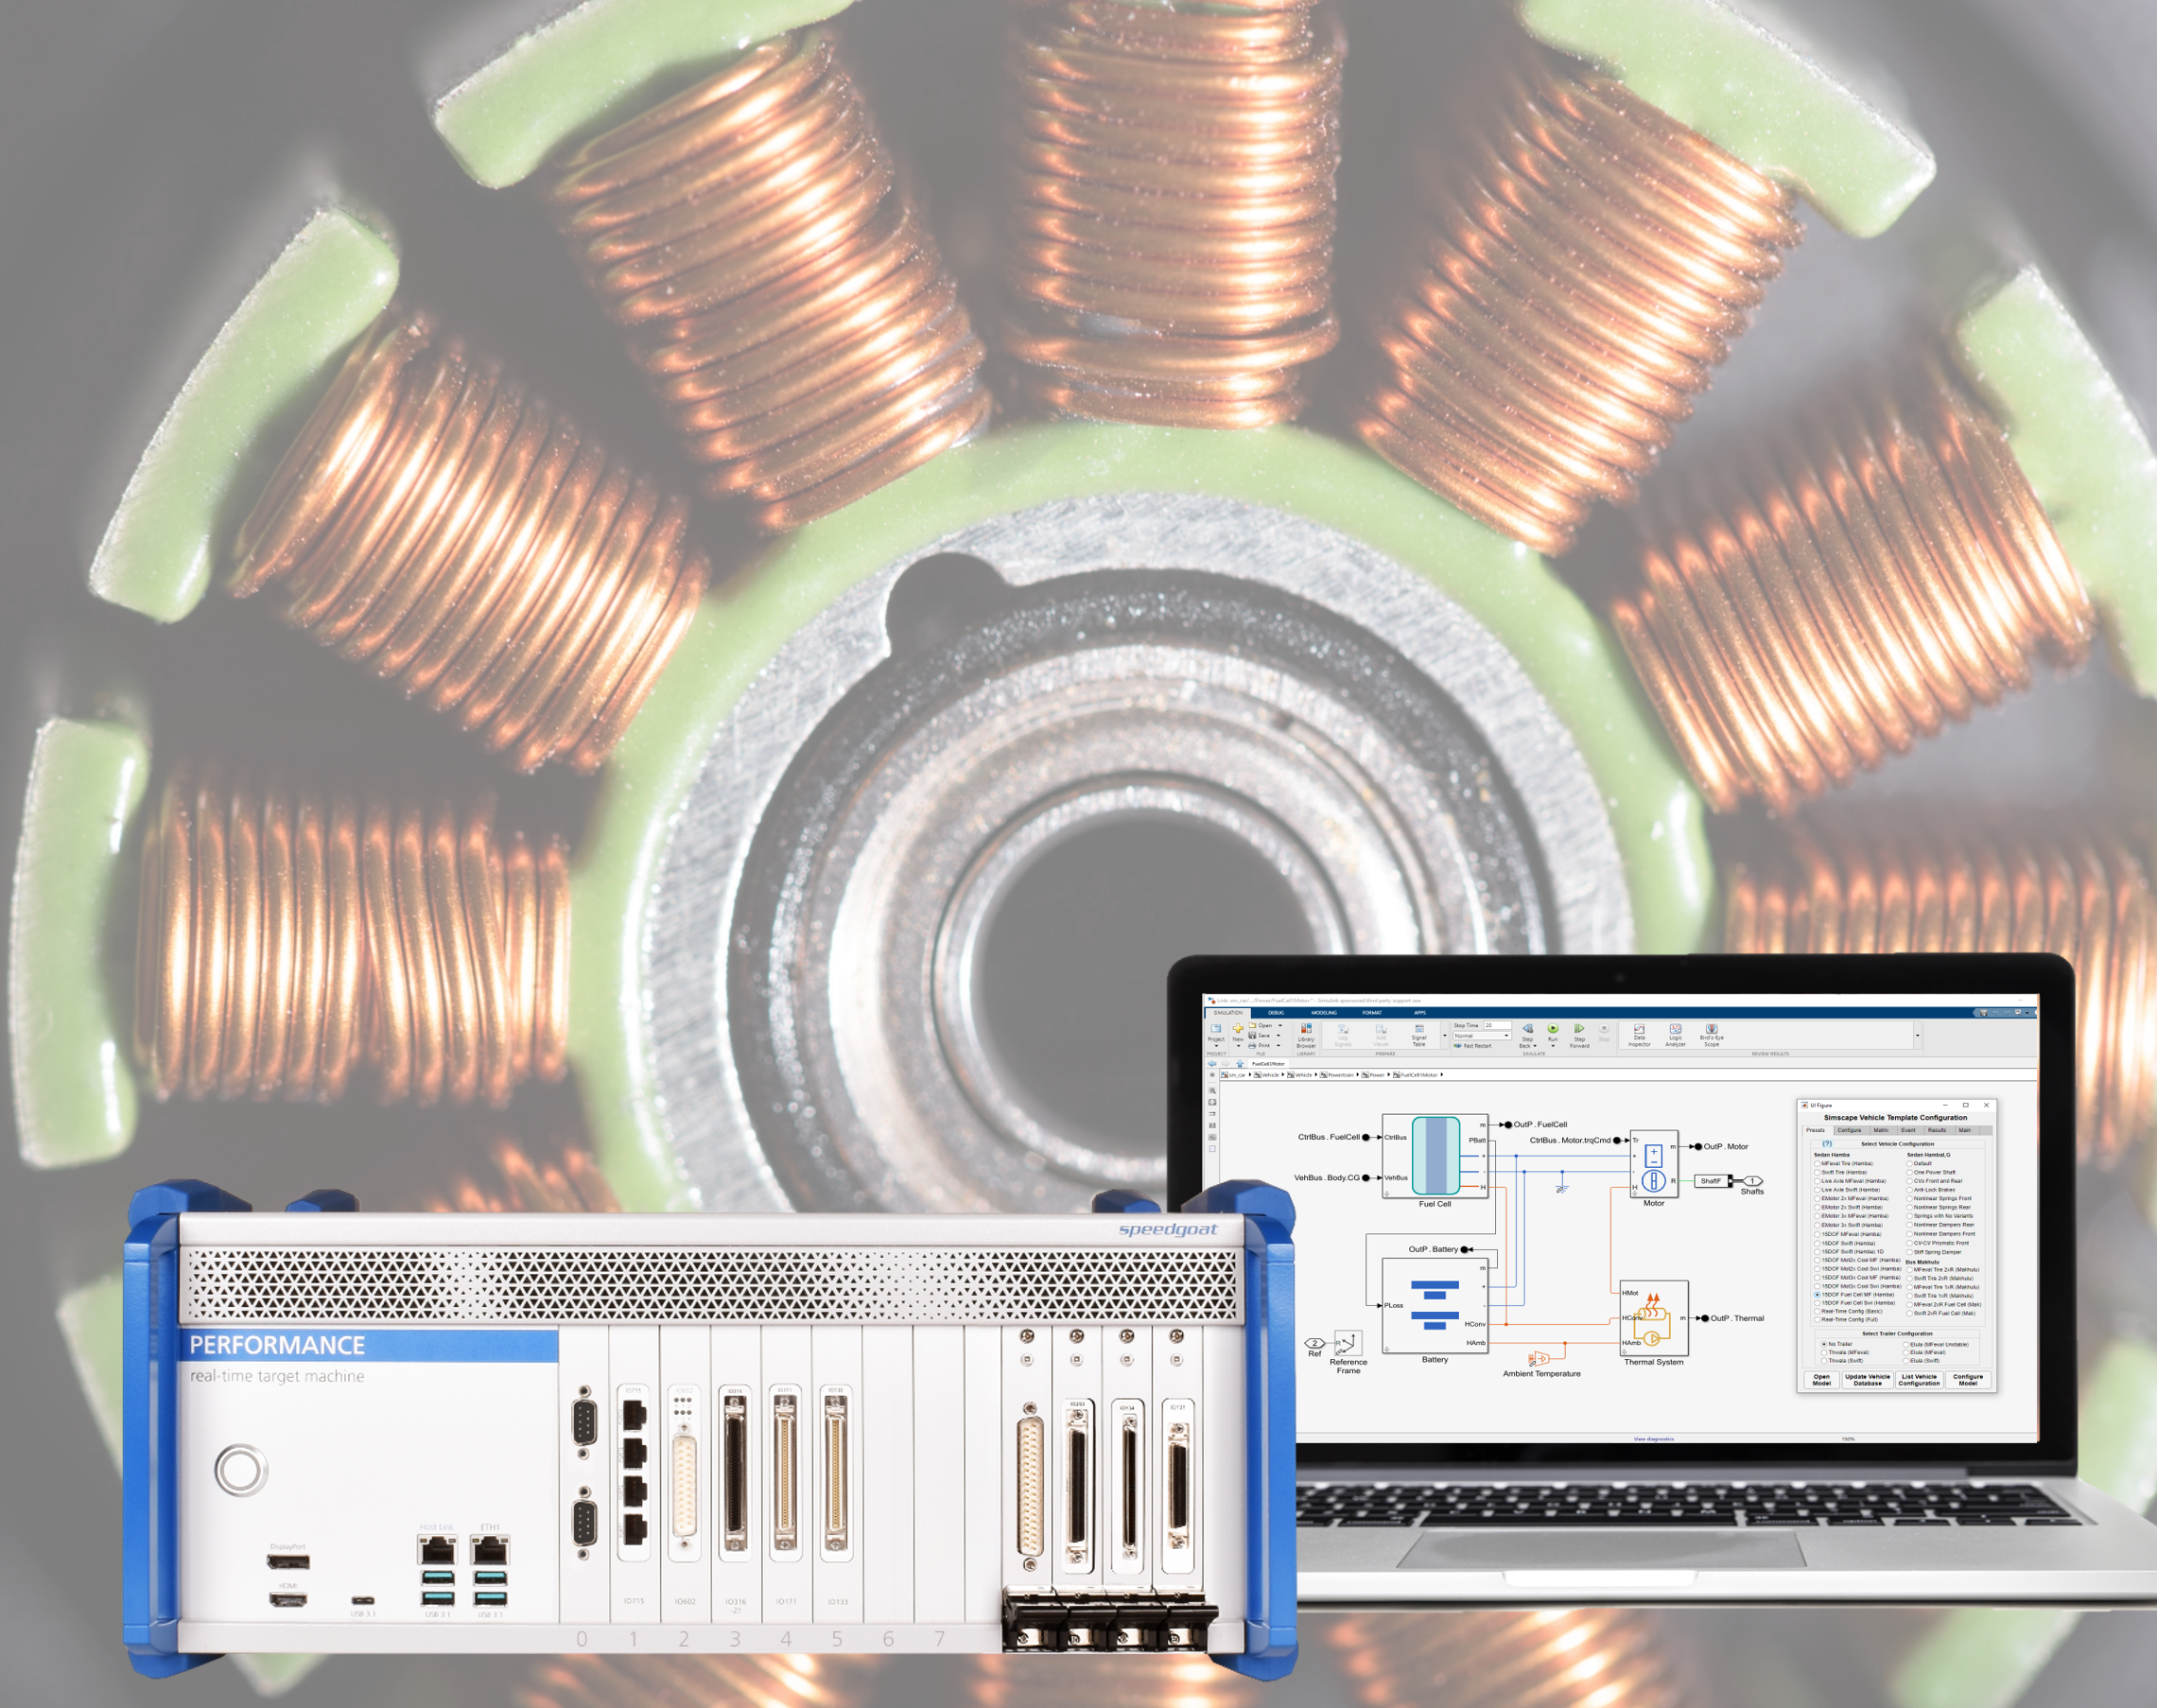2157x1708 pixels.
Task: Open the Step Back dropdown arrow
Action: click(1535, 1046)
